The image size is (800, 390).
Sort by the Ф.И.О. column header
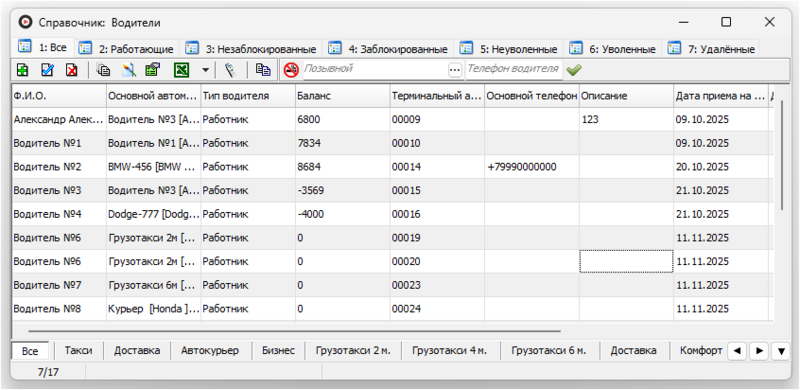tap(59, 96)
